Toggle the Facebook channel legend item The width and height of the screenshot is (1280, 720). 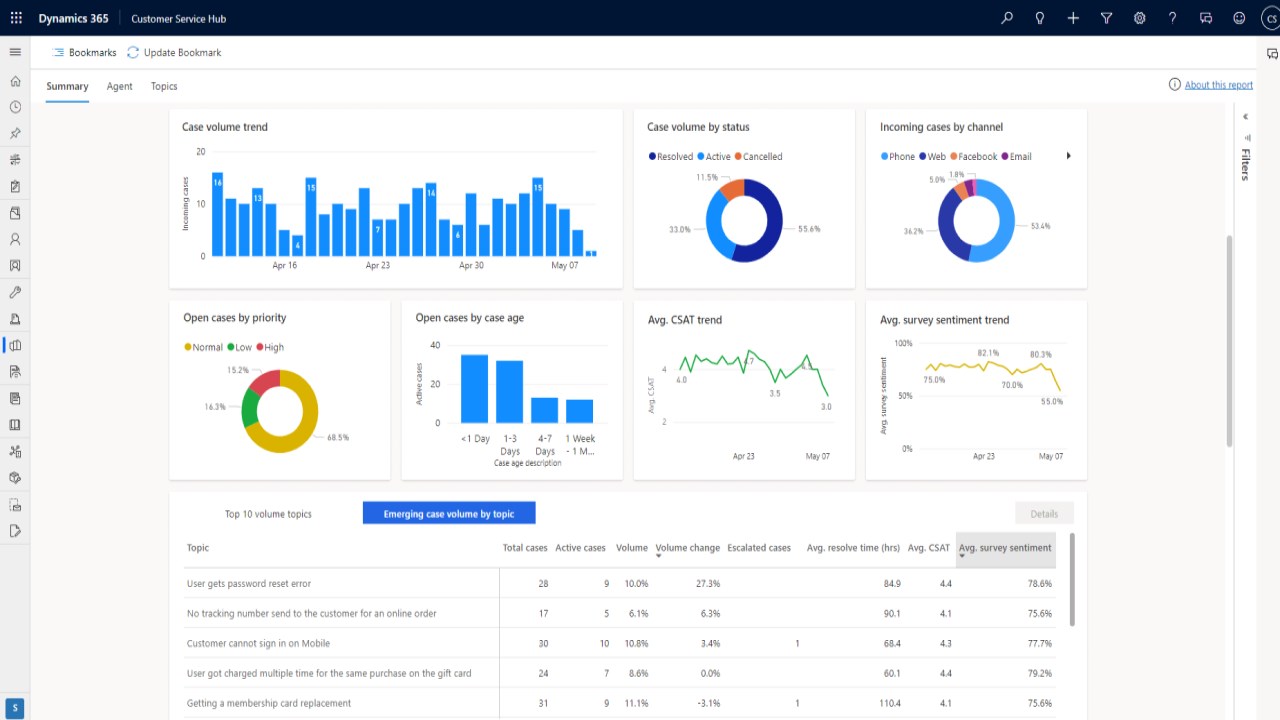click(973, 157)
